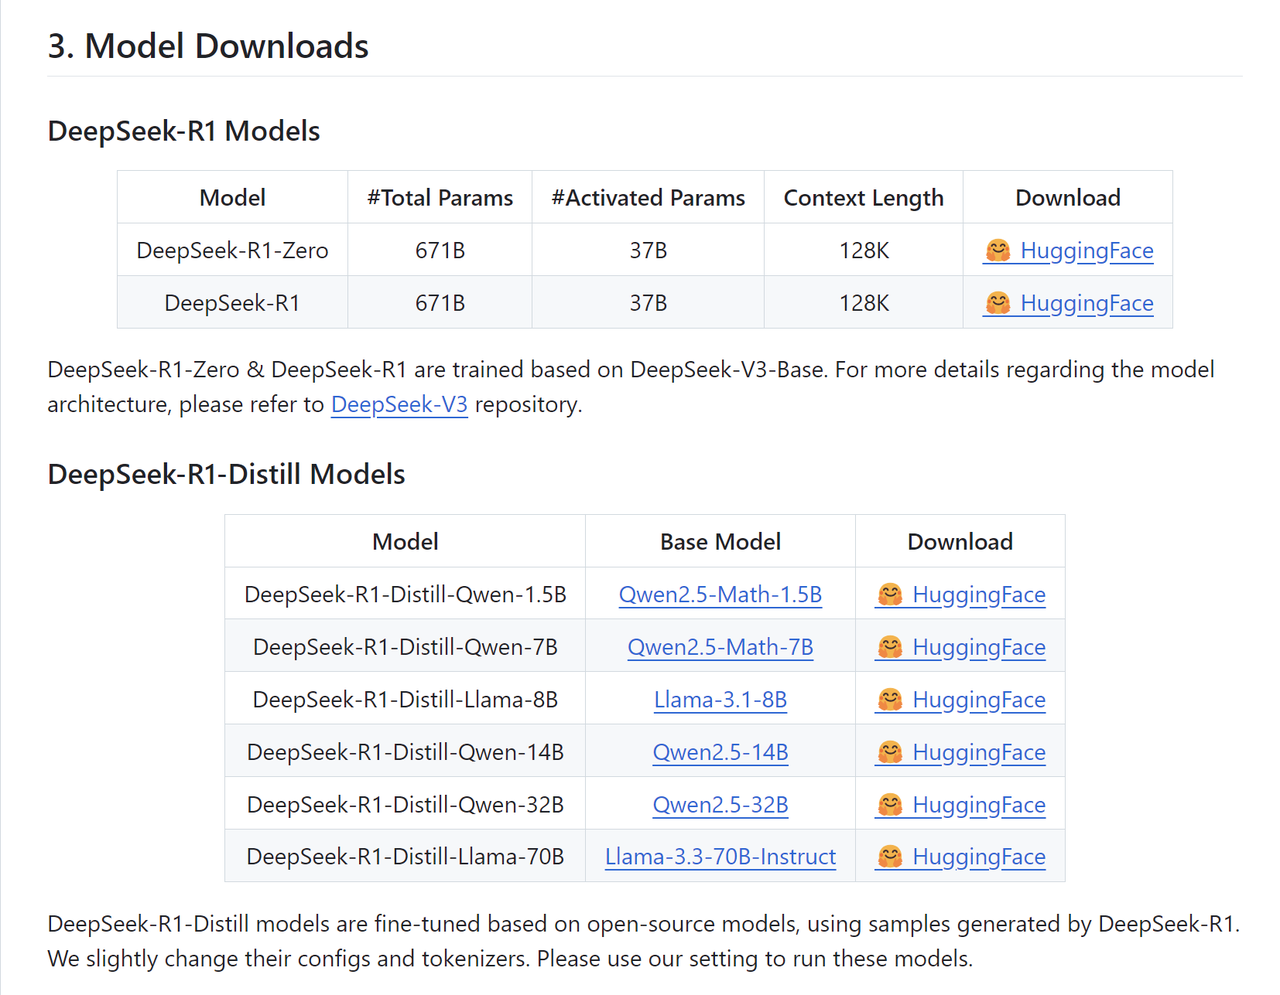This screenshot has height=995, width=1280.
Task: Click the 128K value in DeepSeek-R1-Zero row
Action: (864, 250)
